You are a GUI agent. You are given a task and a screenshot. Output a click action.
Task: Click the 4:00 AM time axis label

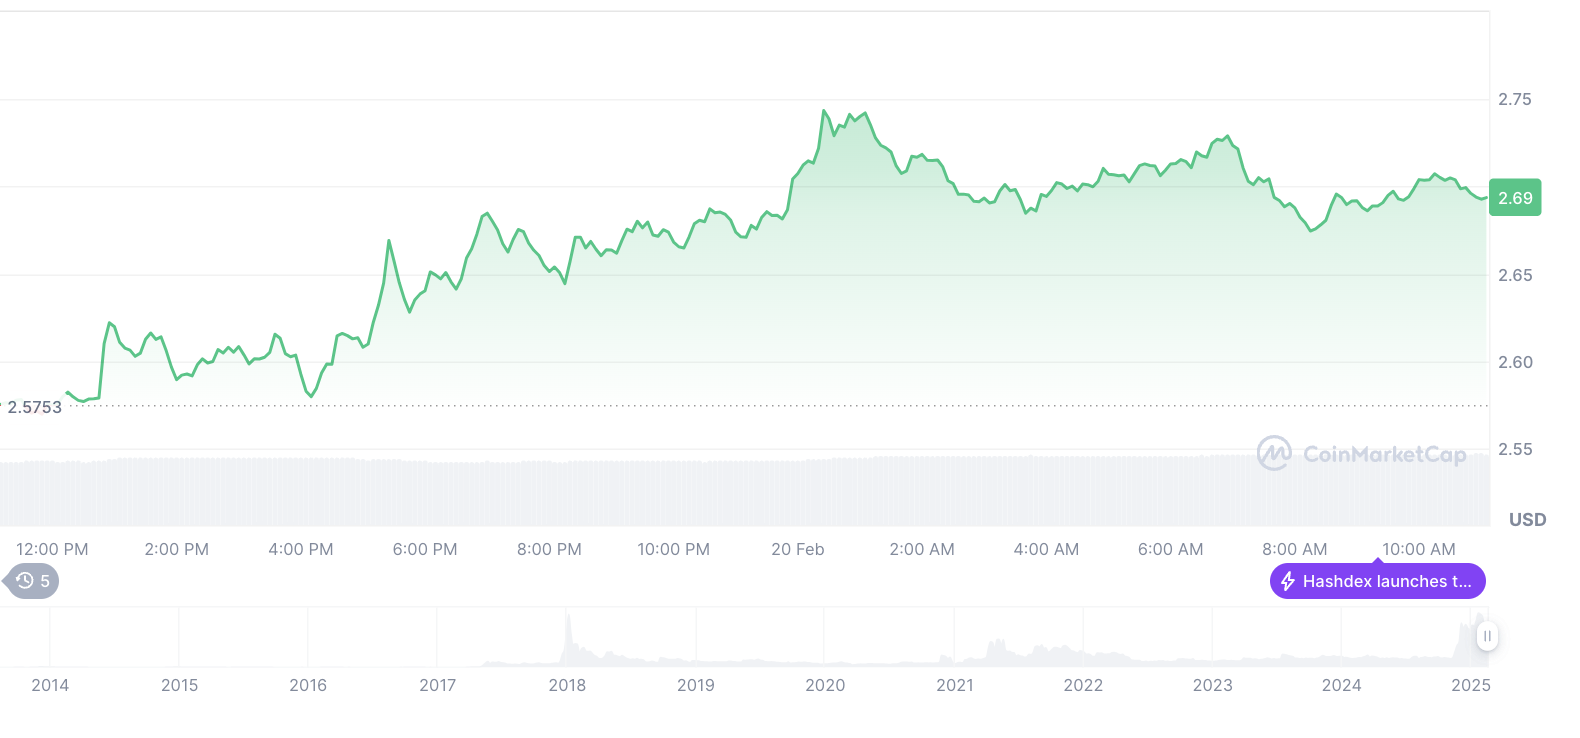1046,549
